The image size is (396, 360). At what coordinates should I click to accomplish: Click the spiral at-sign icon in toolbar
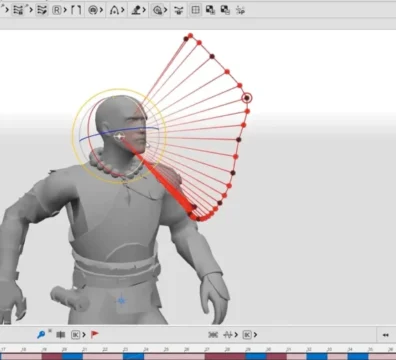pyautogui.click(x=93, y=10)
